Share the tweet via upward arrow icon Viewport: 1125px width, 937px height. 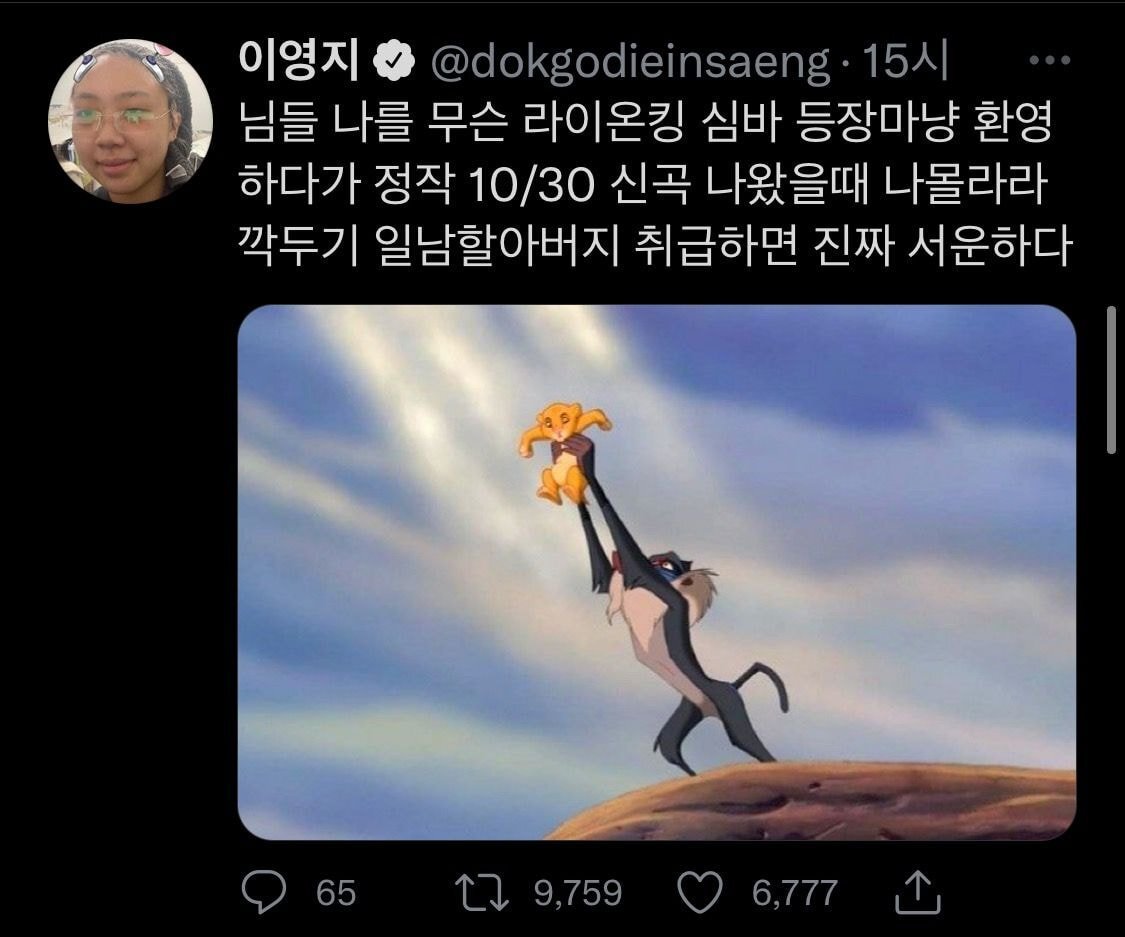918,892
